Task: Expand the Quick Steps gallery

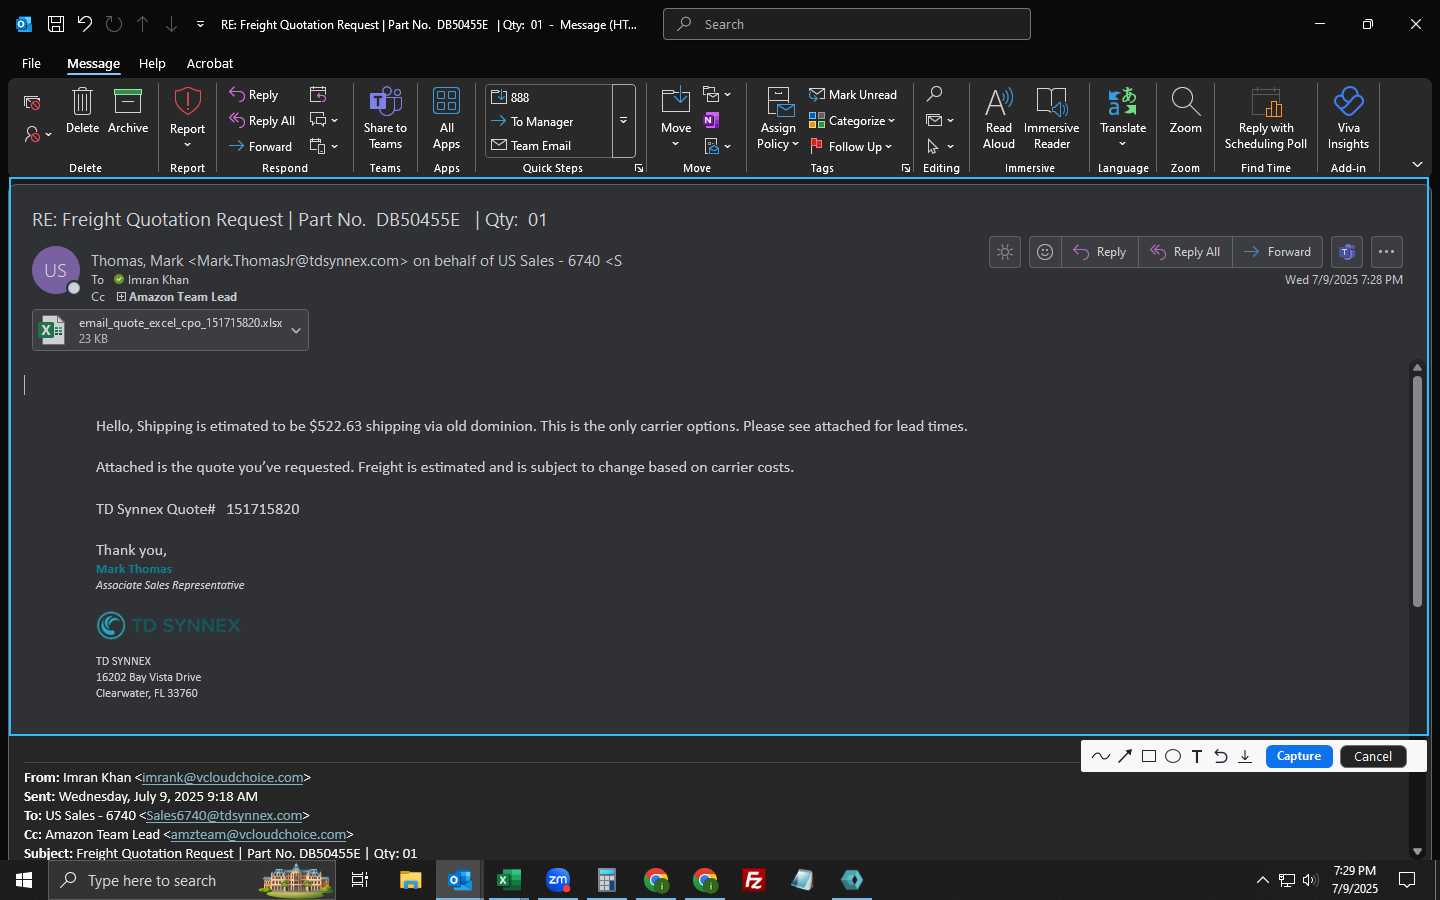Action: click(x=623, y=121)
